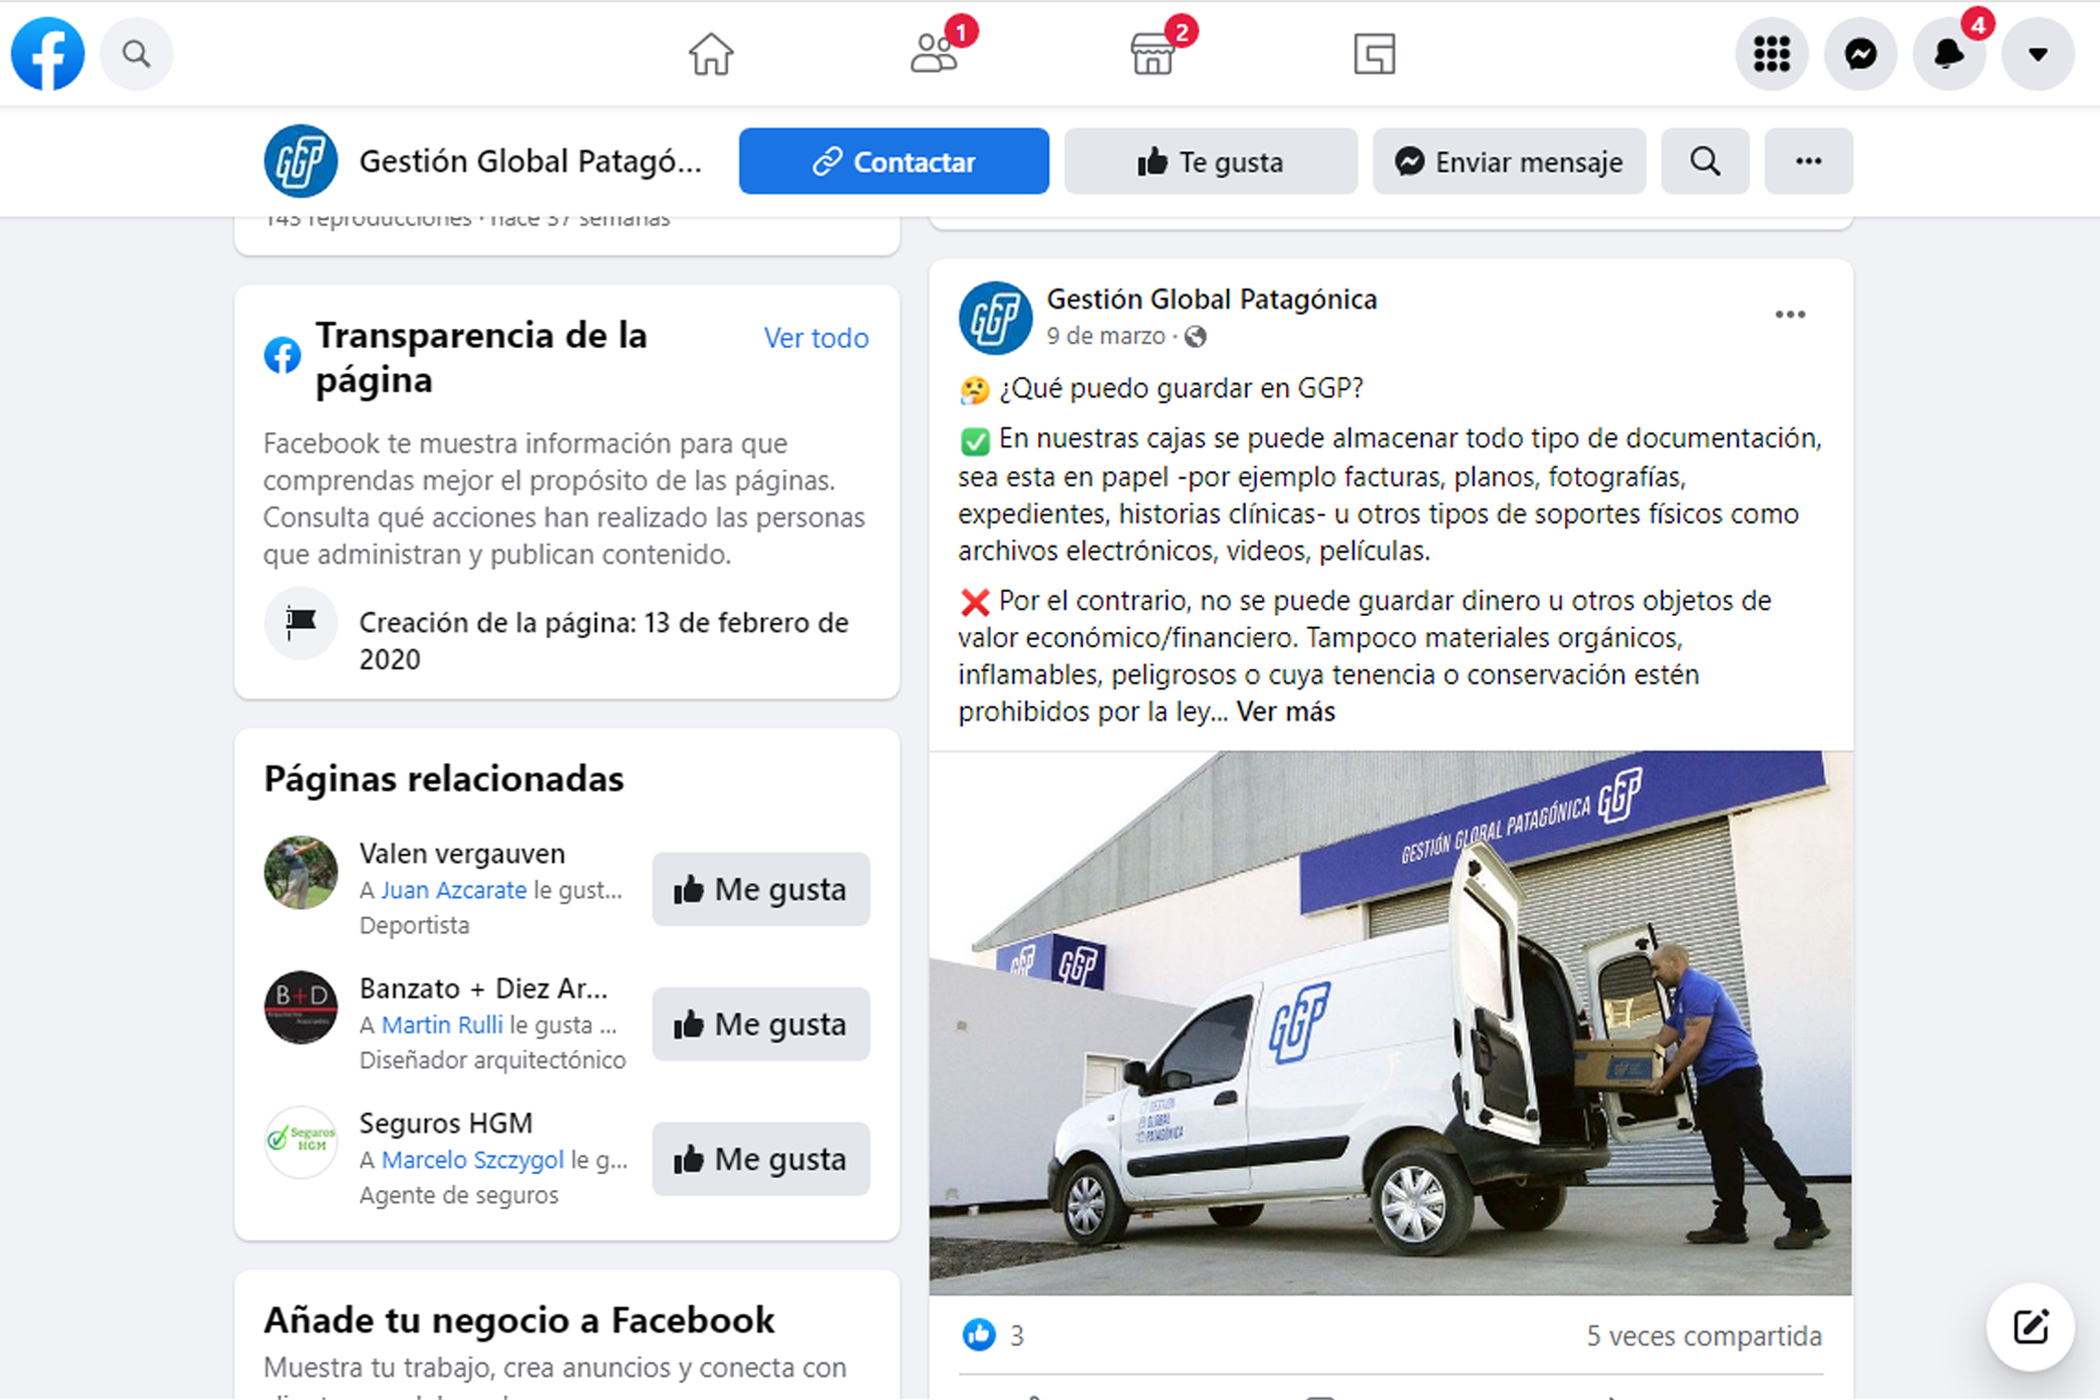Screen dimensions: 2100x1400
Task: Like the Seguros HGM page
Action: point(761,1159)
